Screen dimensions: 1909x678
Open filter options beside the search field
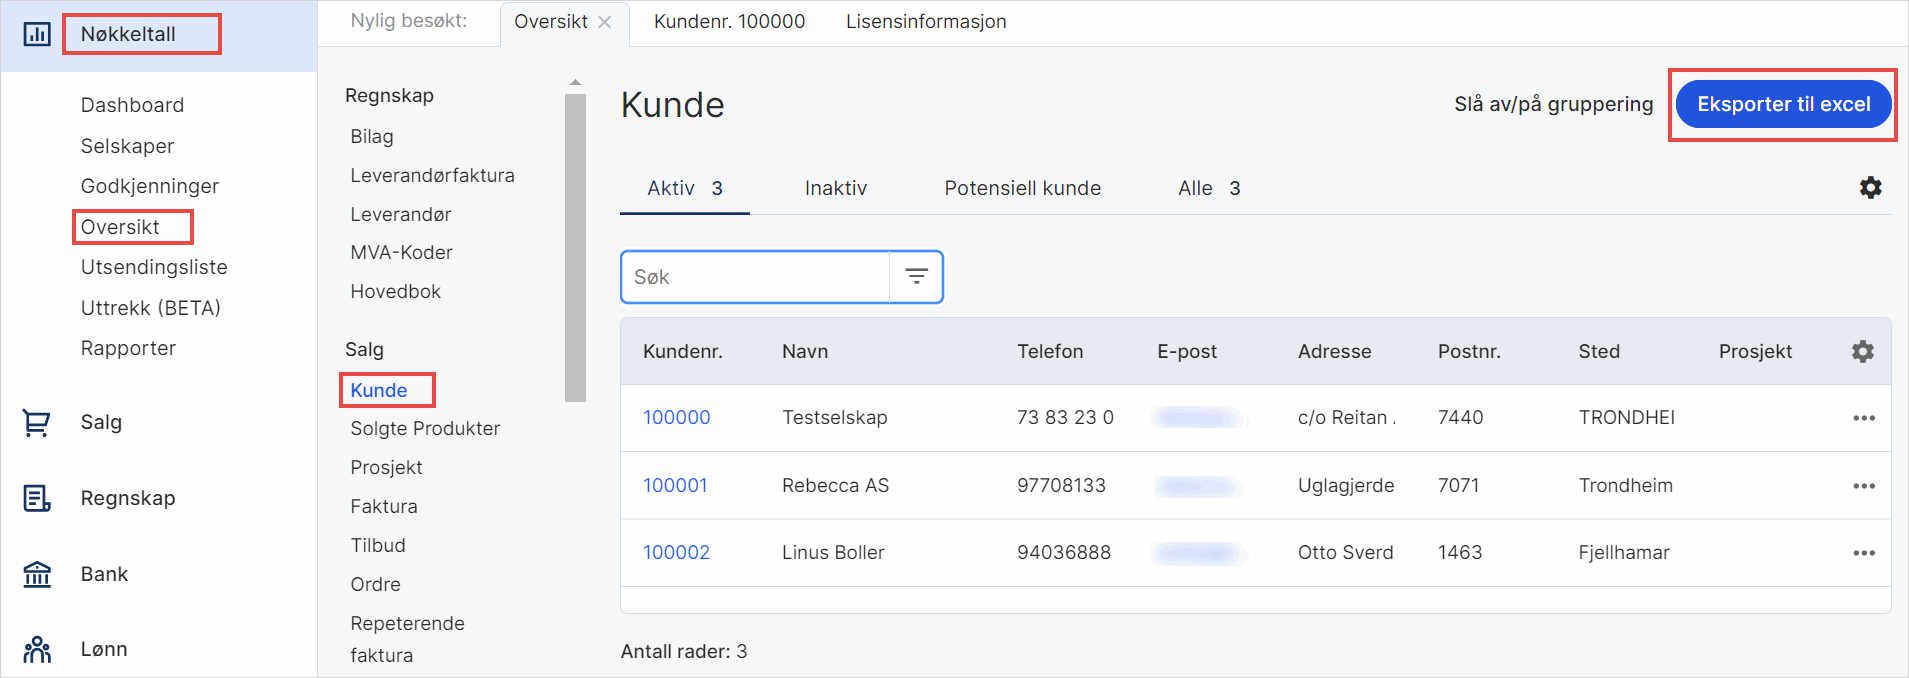point(916,277)
